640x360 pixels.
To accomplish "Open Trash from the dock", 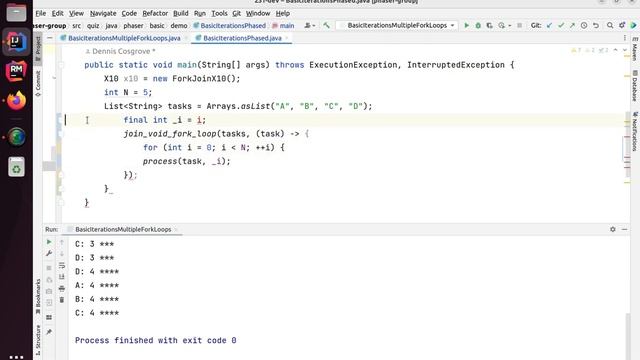I will click(16, 167).
